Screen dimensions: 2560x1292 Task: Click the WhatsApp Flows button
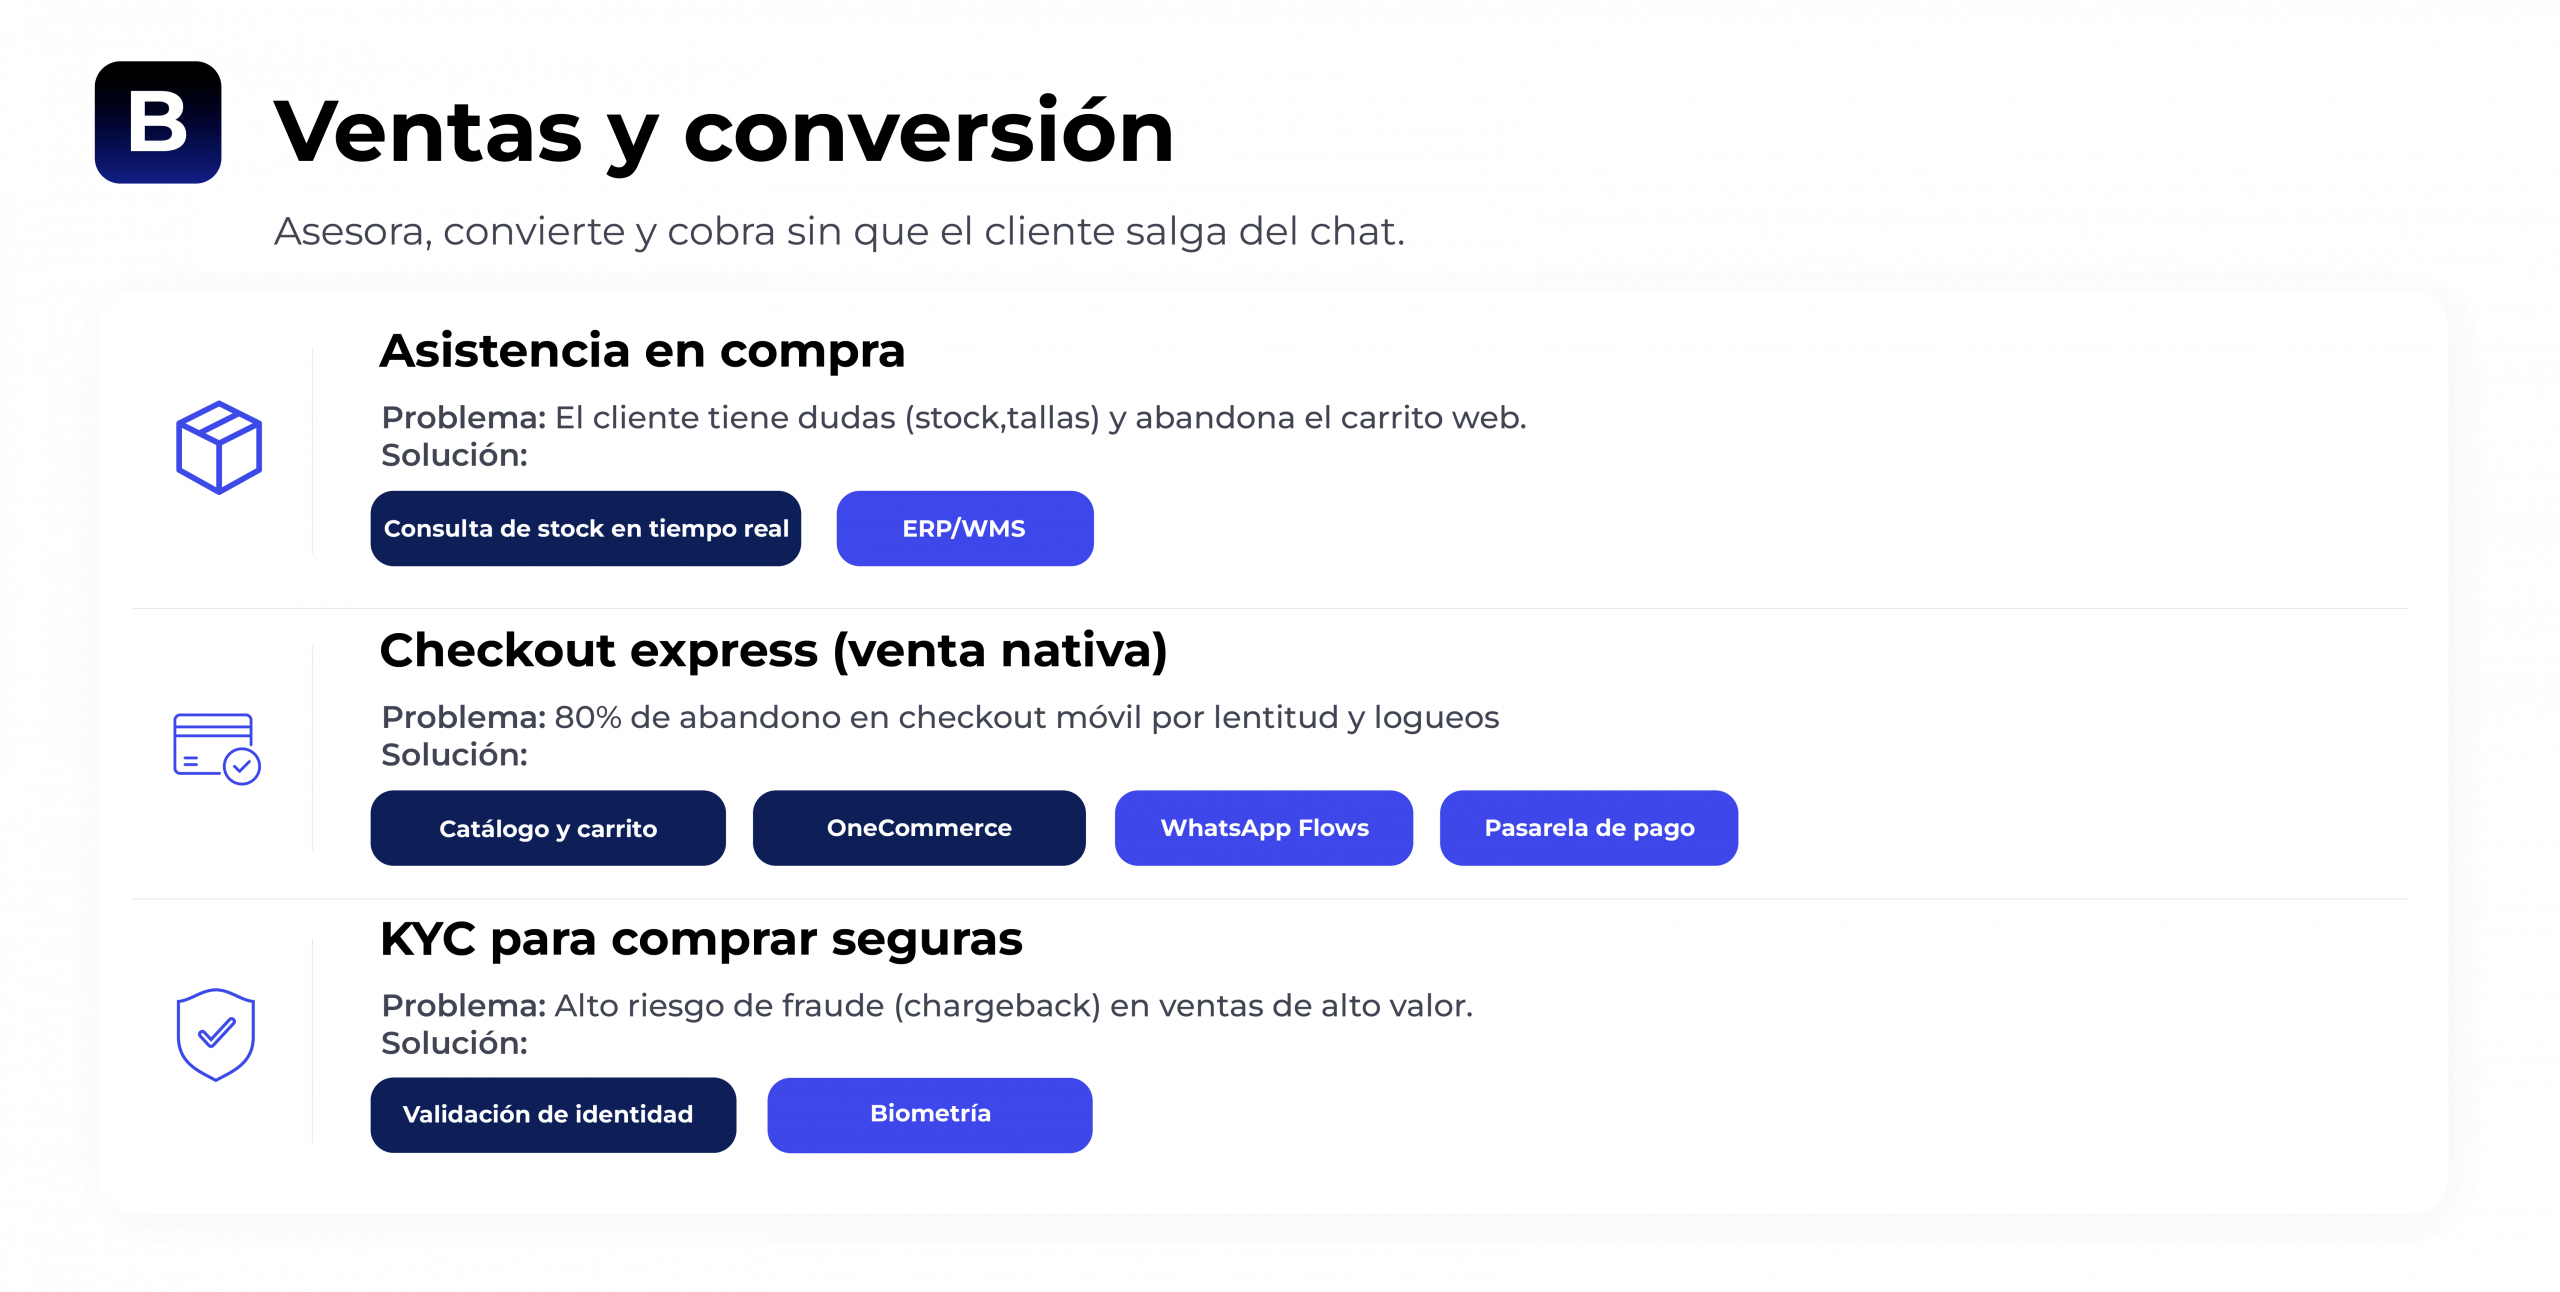(1264, 828)
